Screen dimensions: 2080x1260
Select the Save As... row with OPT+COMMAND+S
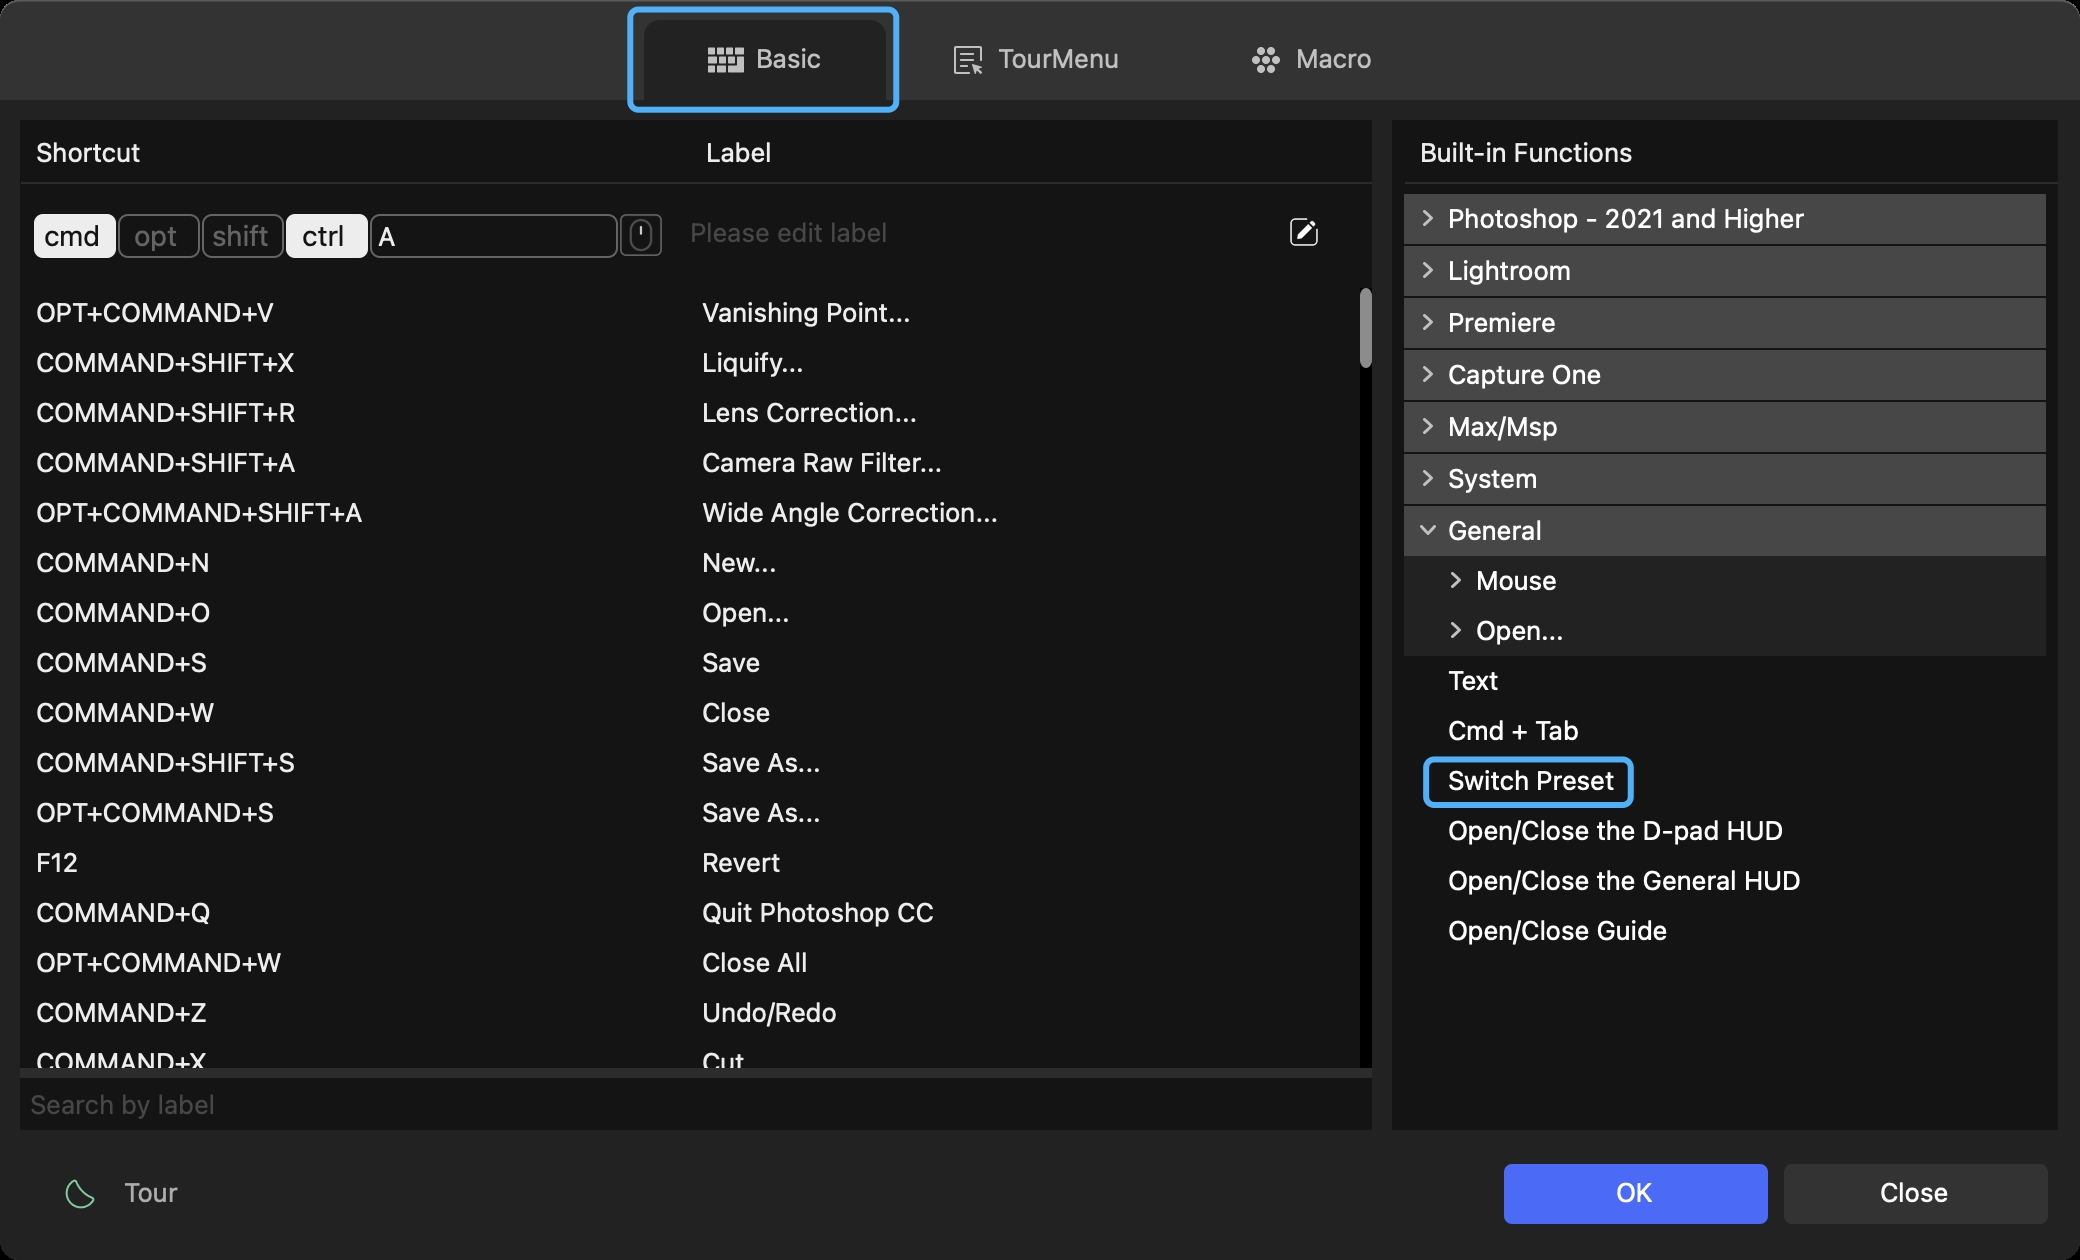[690, 813]
